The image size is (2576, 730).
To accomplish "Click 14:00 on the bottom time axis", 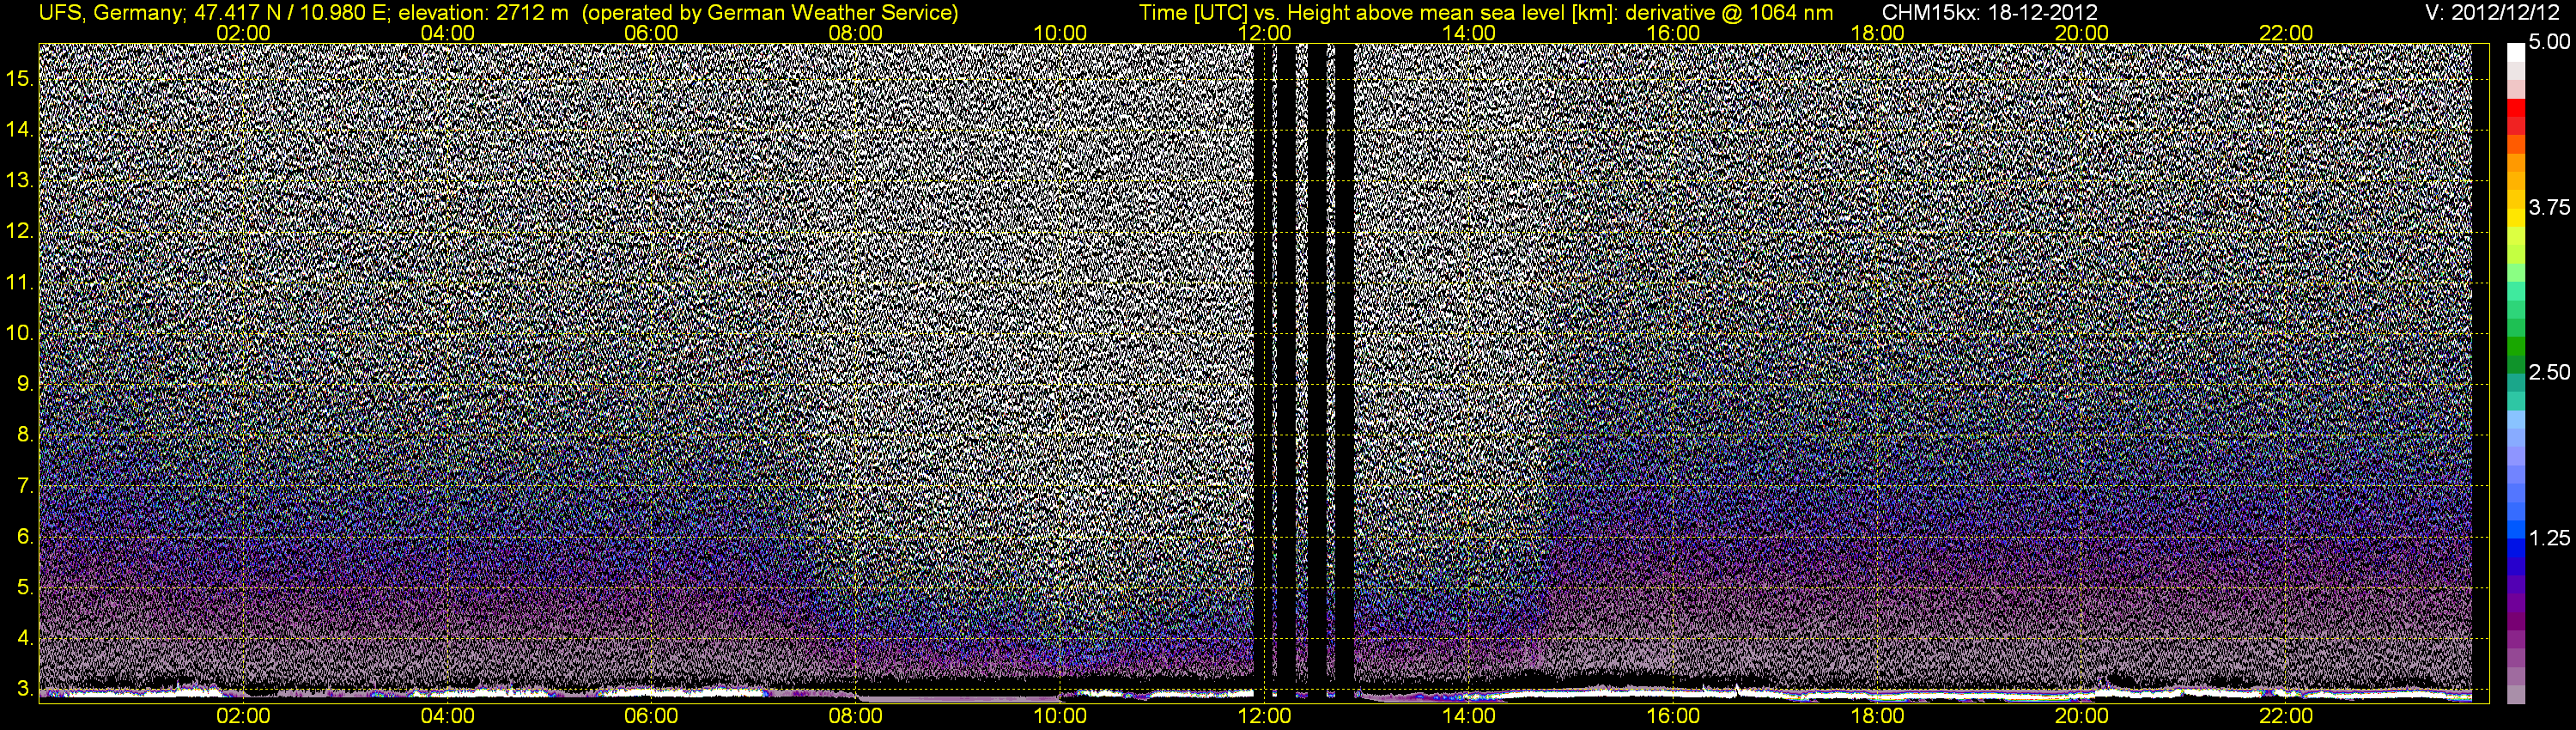I will click(1469, 716).
